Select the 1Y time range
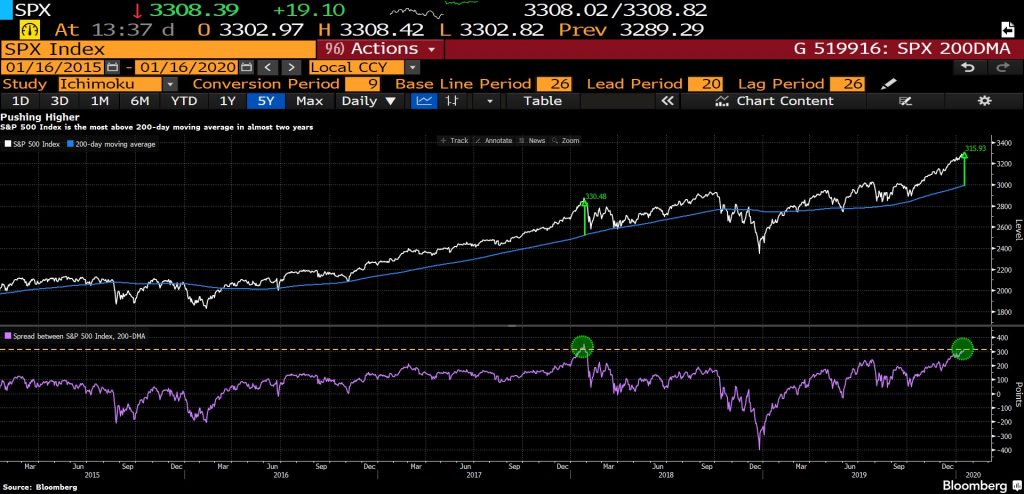Screen dimensions: 1024x494 coord(227,101)
